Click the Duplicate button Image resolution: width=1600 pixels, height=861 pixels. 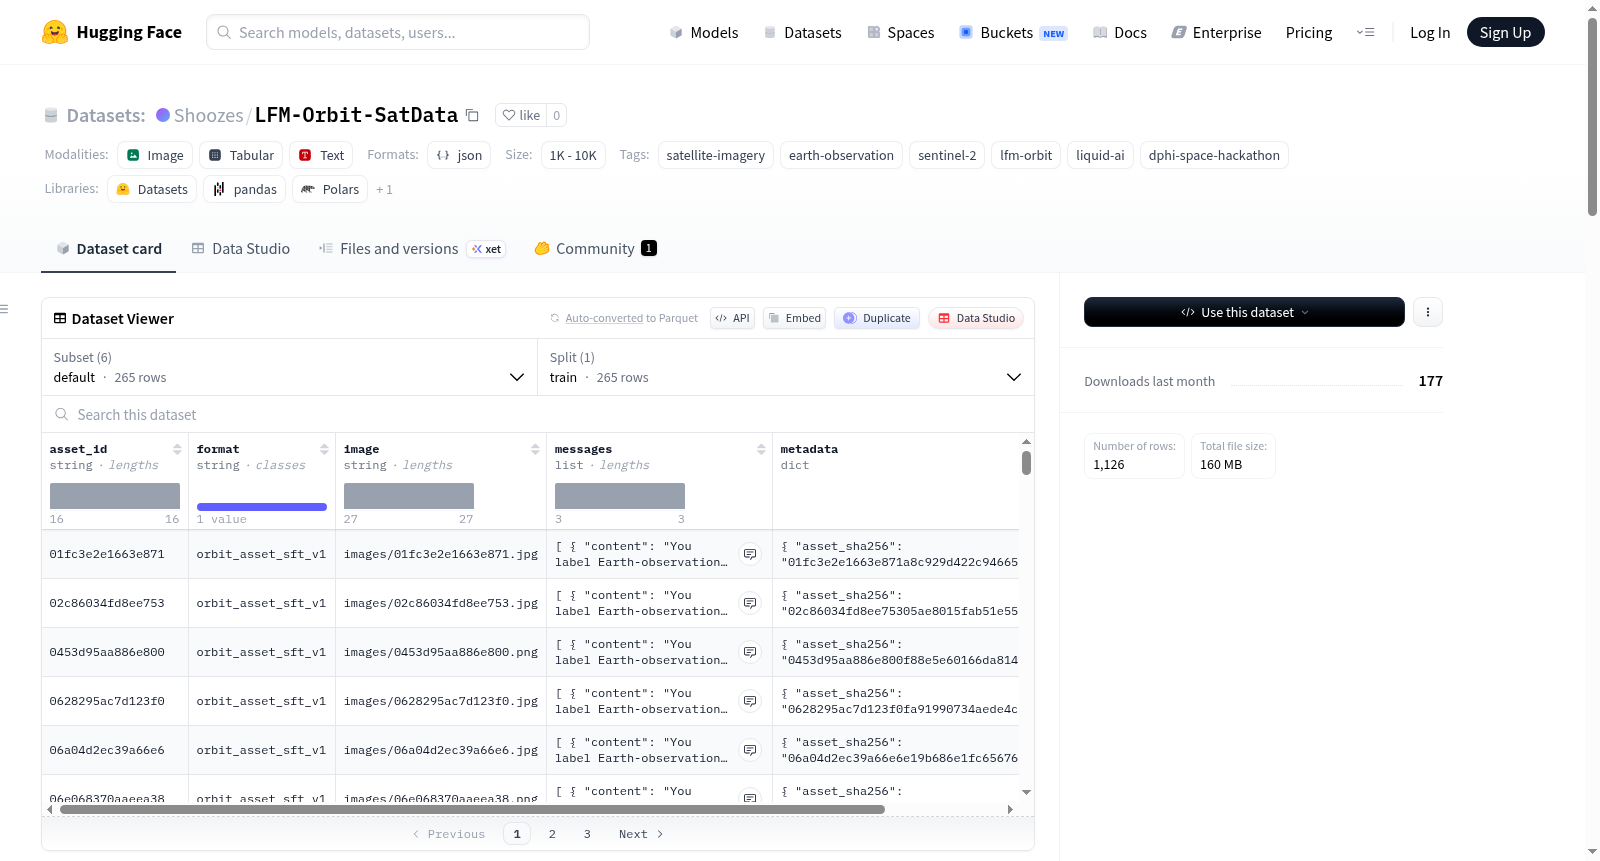coord(877,318)
